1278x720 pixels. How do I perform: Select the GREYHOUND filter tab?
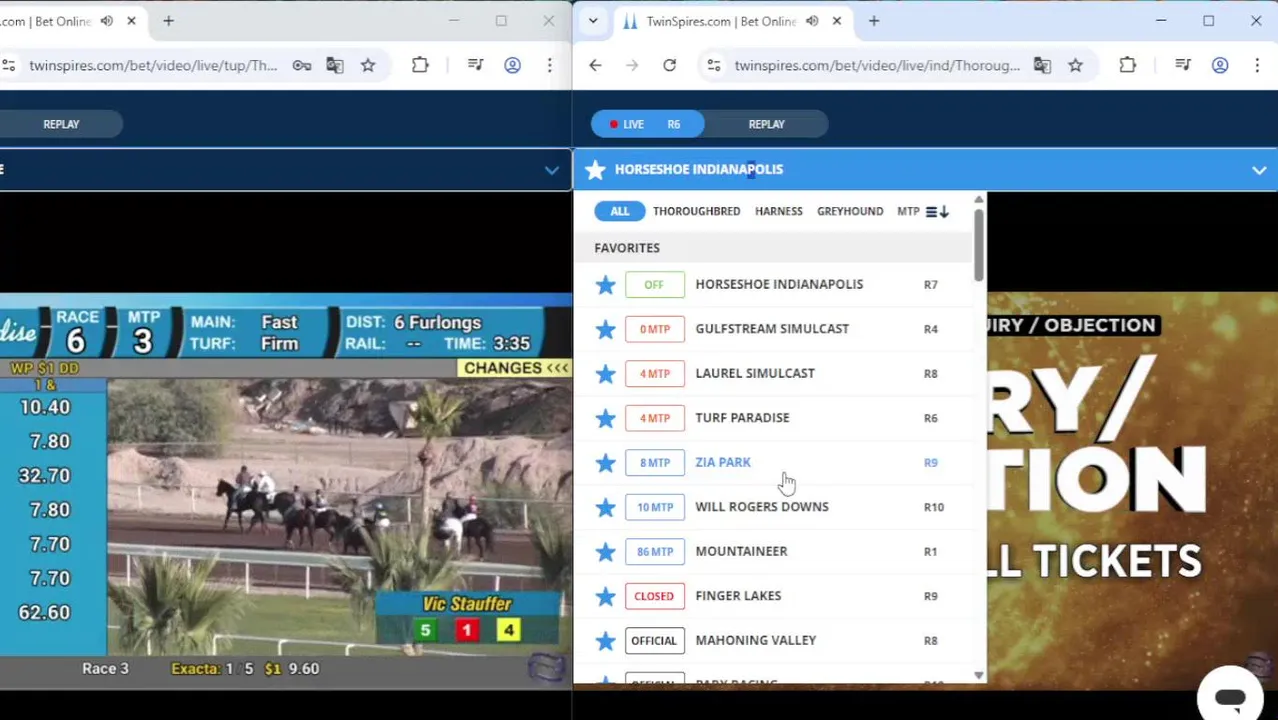pyautogui.click(x=849, y=211)
